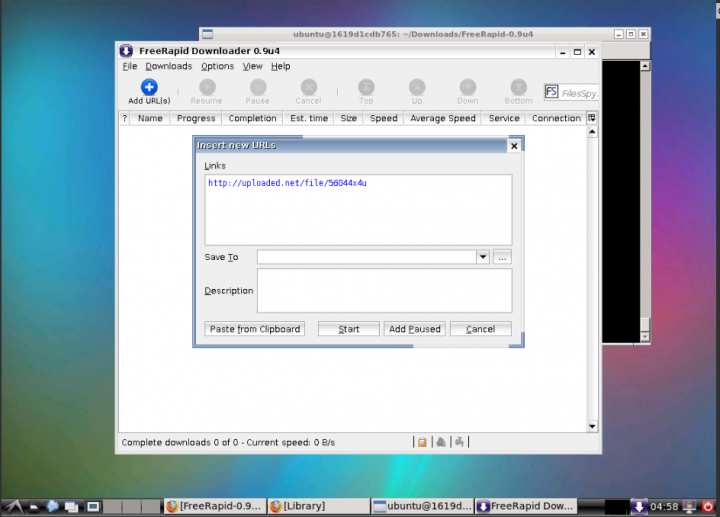This screenshot has width=720, height=517.
Task: Sort by the Size column header
Action: pyautogui.click(x=349, y=118)
